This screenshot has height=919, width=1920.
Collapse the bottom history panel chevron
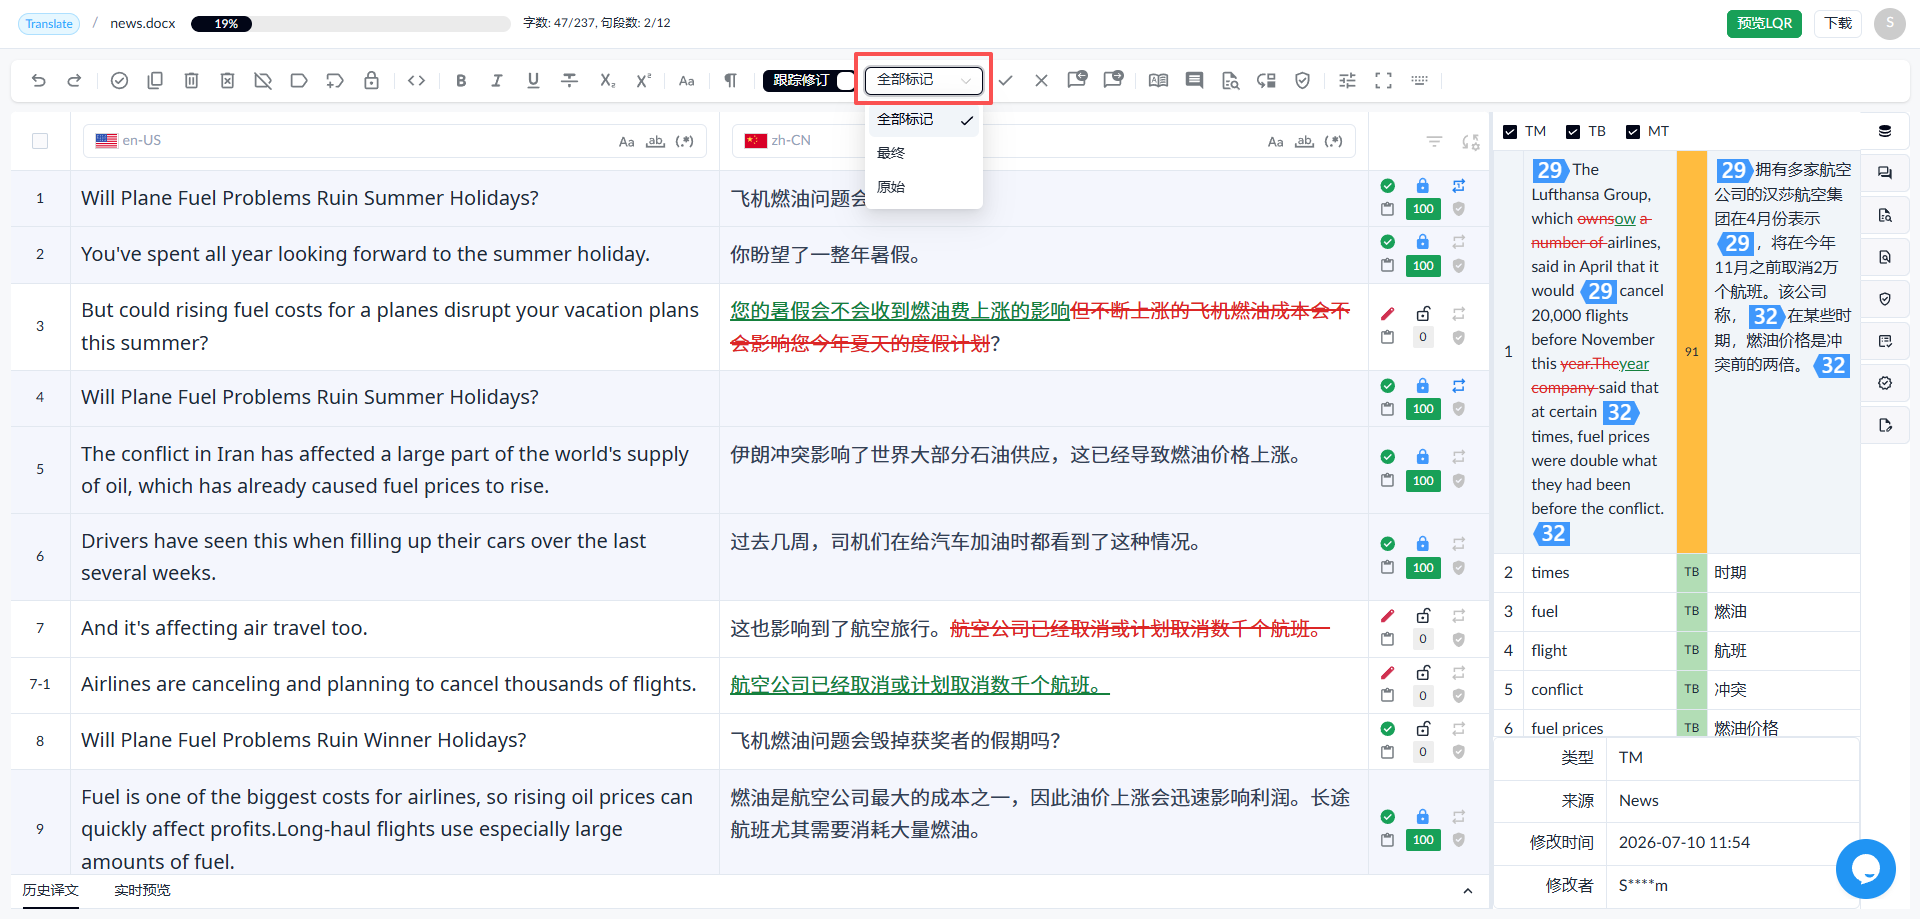1467,891
